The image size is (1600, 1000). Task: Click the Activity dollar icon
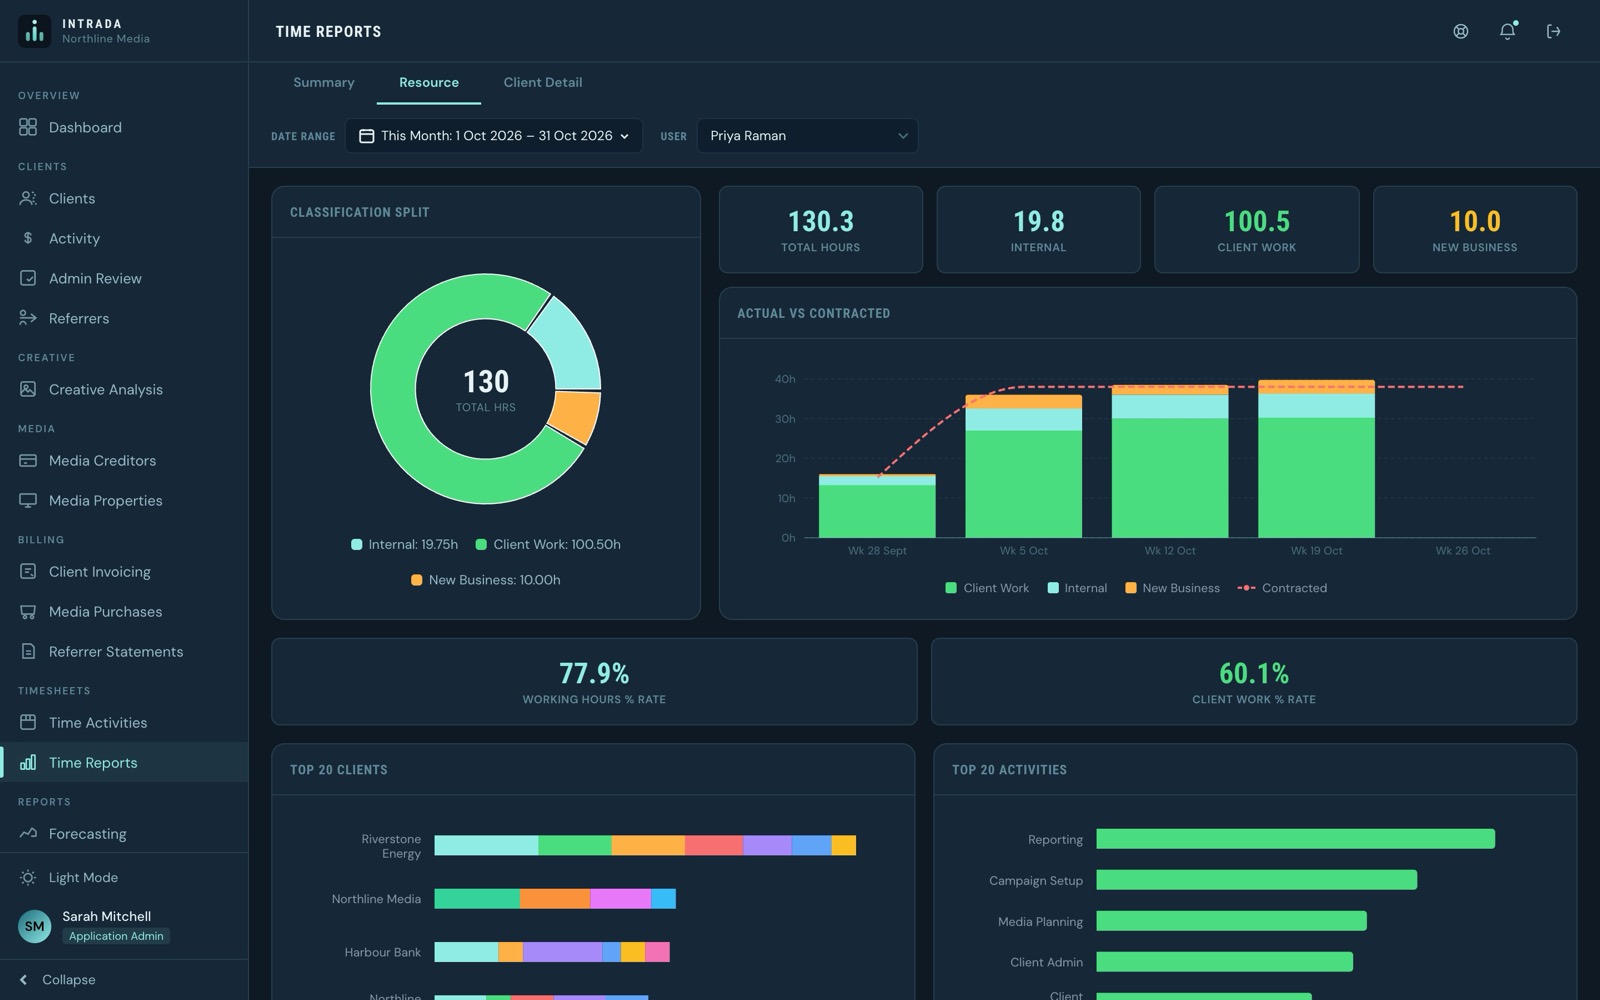[x=28, y=238]
